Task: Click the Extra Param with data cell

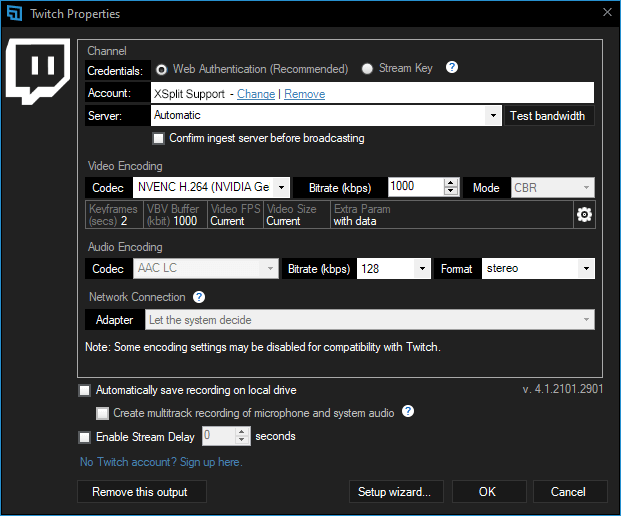Action: click(x=451, y=215)
